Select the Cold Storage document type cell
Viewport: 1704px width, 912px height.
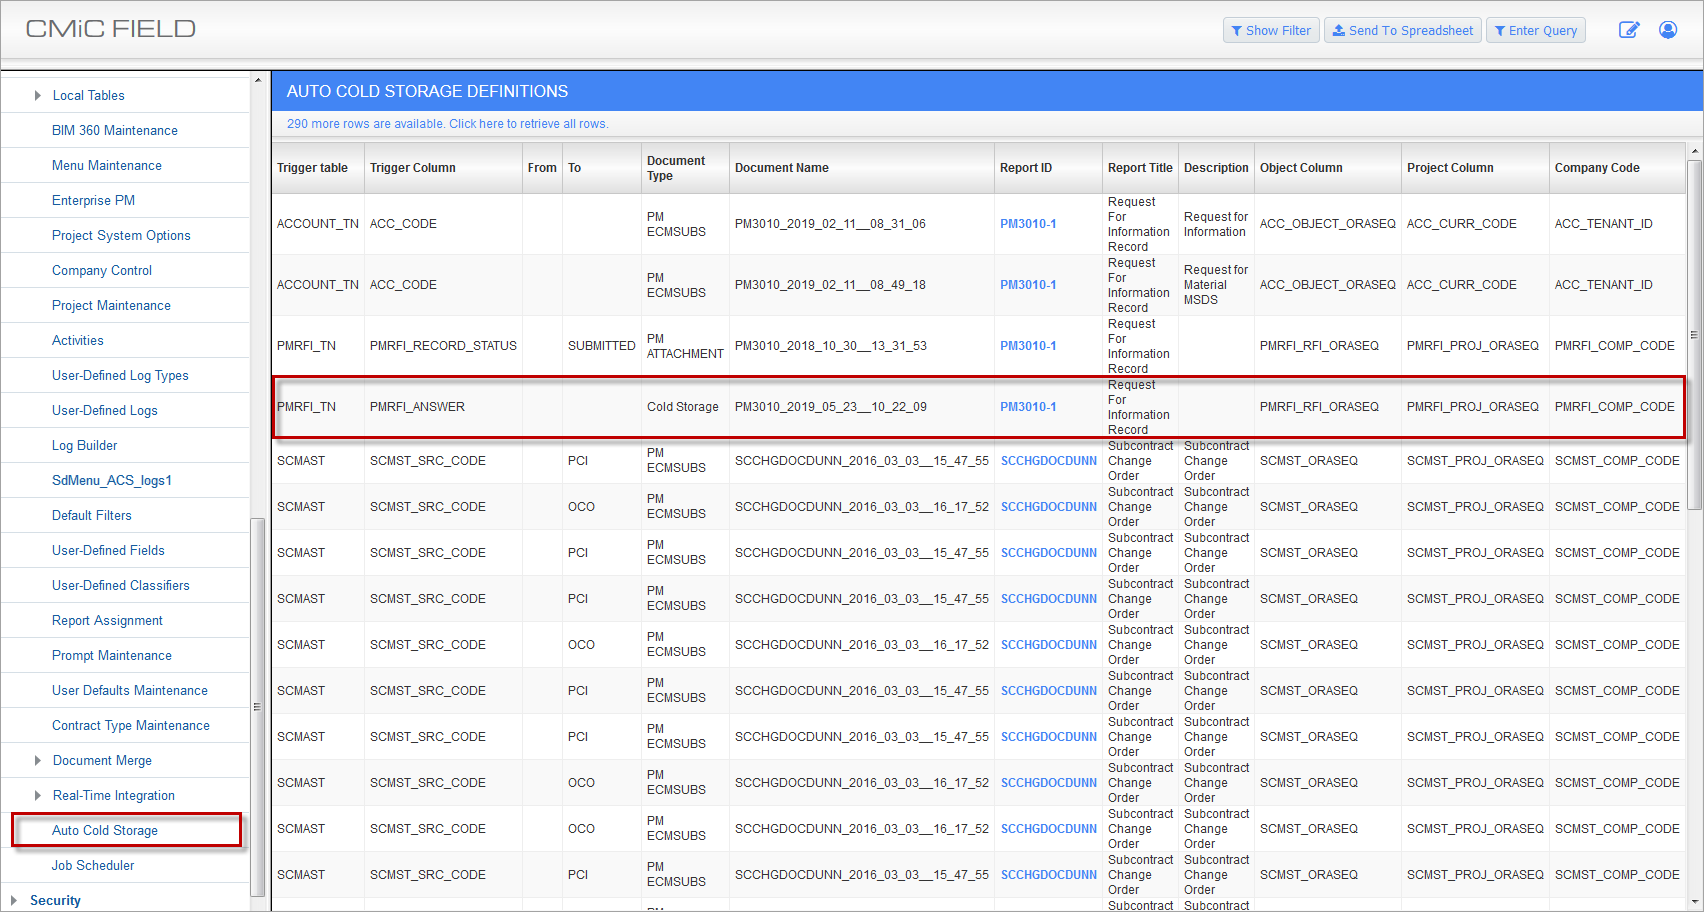click(x=683, y=407)
